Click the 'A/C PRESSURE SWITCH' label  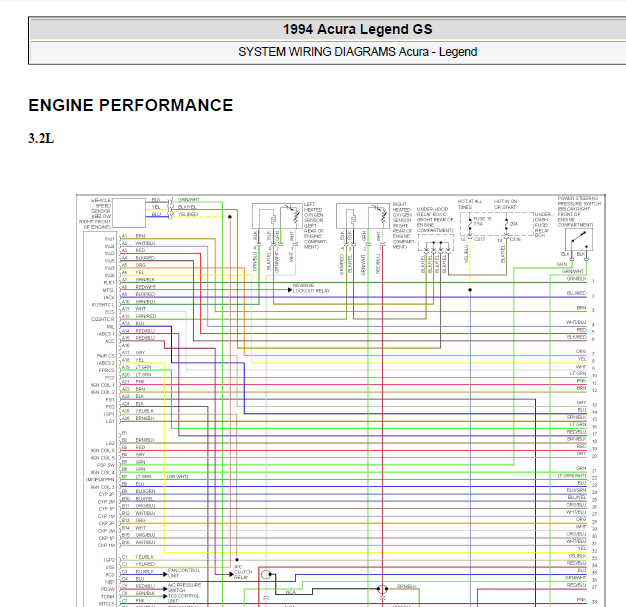click(x=184, y=587)
